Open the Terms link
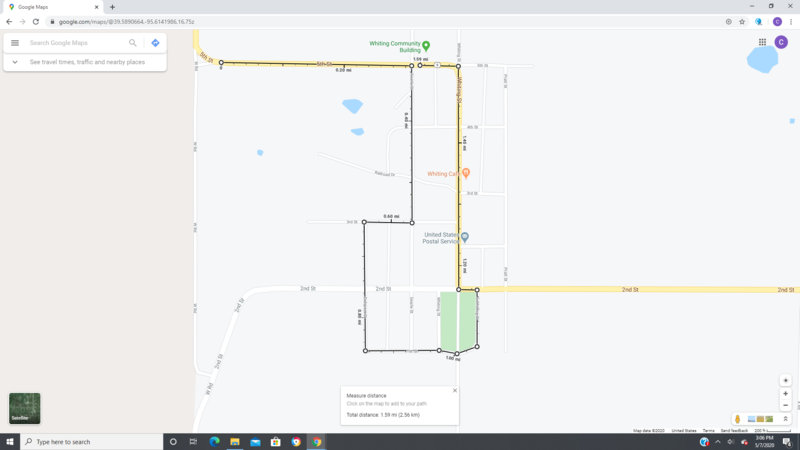The width and height of the screenshot is (800, 450). [x=709, y=431]
